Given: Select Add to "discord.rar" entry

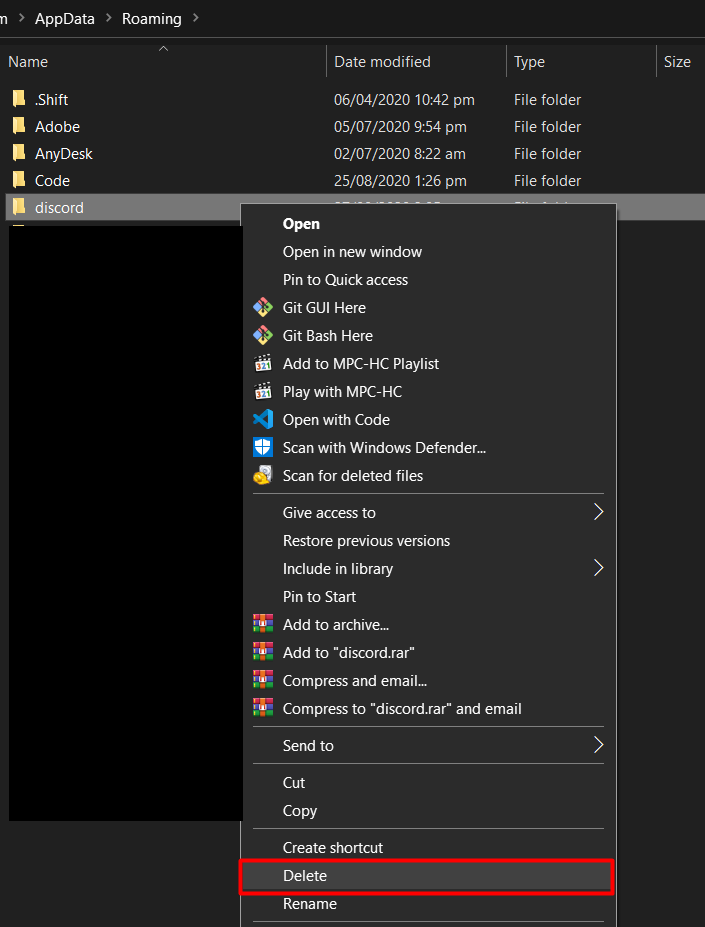Looking at the screenshot, I should point(428,652).
